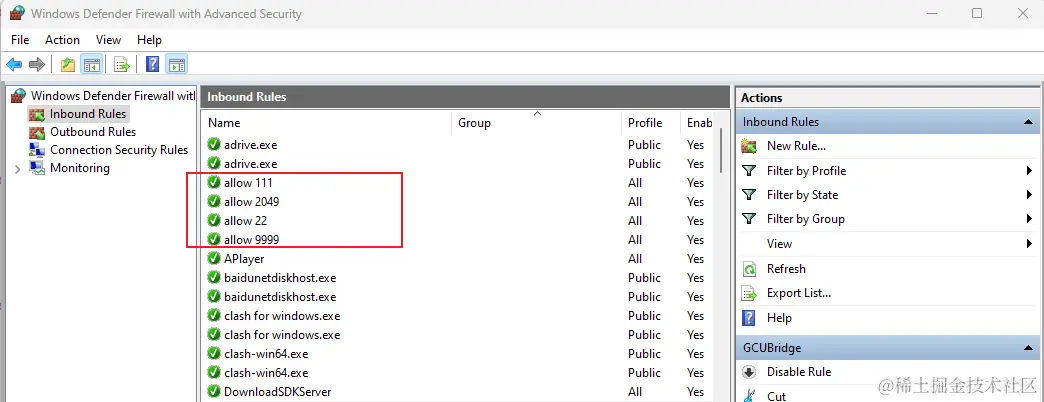Click Refresh in the Actions pane
The image size is (1044, 402).
(x=786, y=269)
